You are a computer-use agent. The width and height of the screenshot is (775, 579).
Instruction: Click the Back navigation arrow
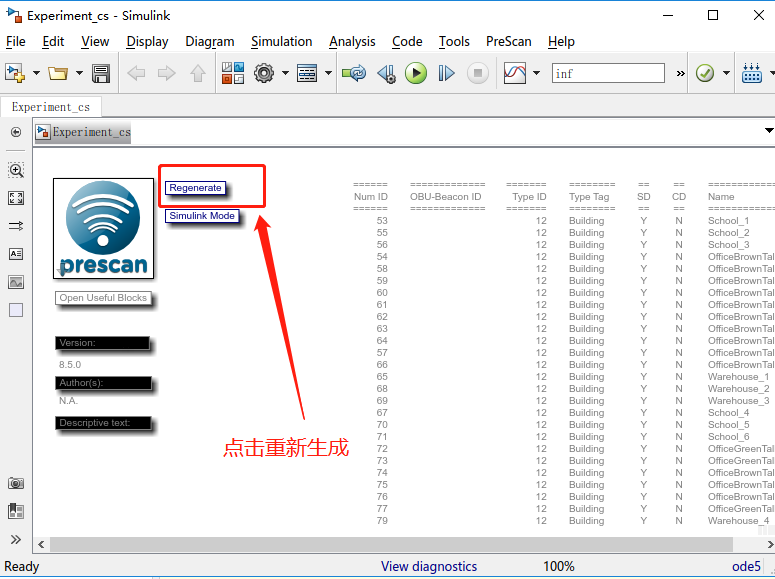tap(136, 73)
